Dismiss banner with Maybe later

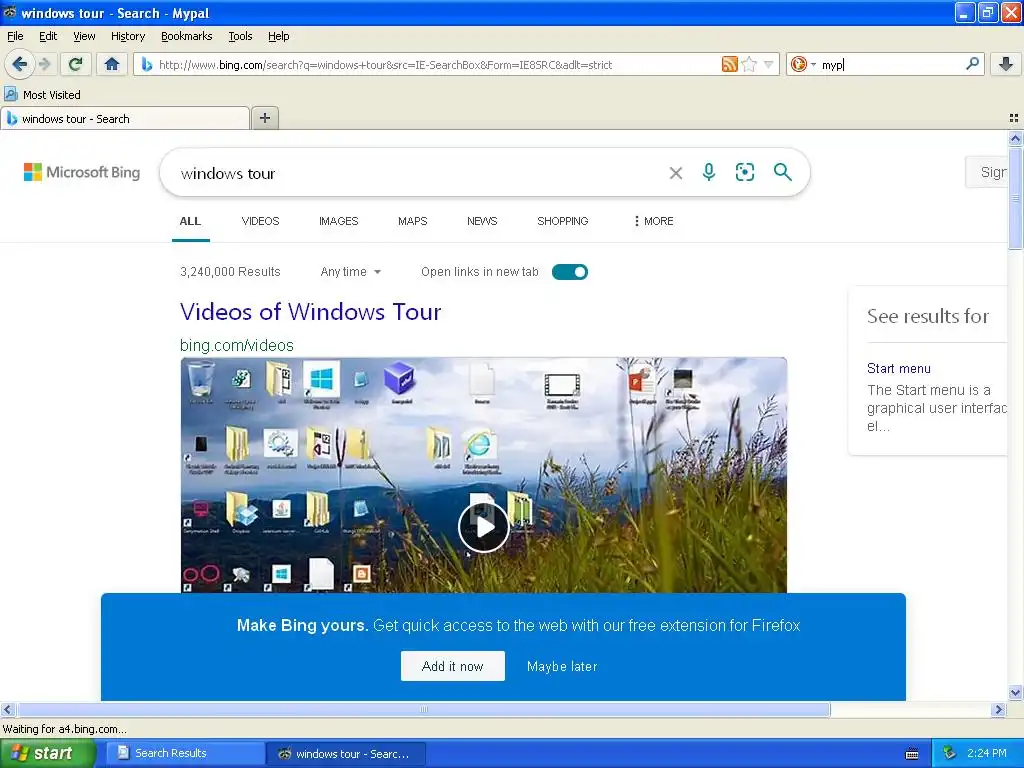(x=562, y=666)
